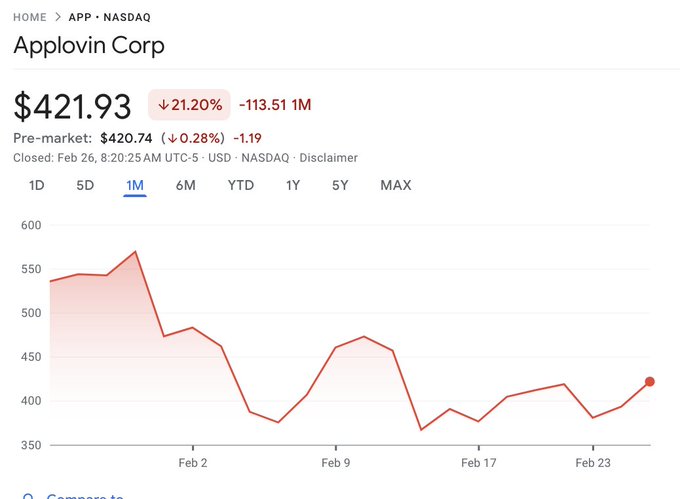Switch chart to YTD view
The image size is (680, 499).
point(240,185)
